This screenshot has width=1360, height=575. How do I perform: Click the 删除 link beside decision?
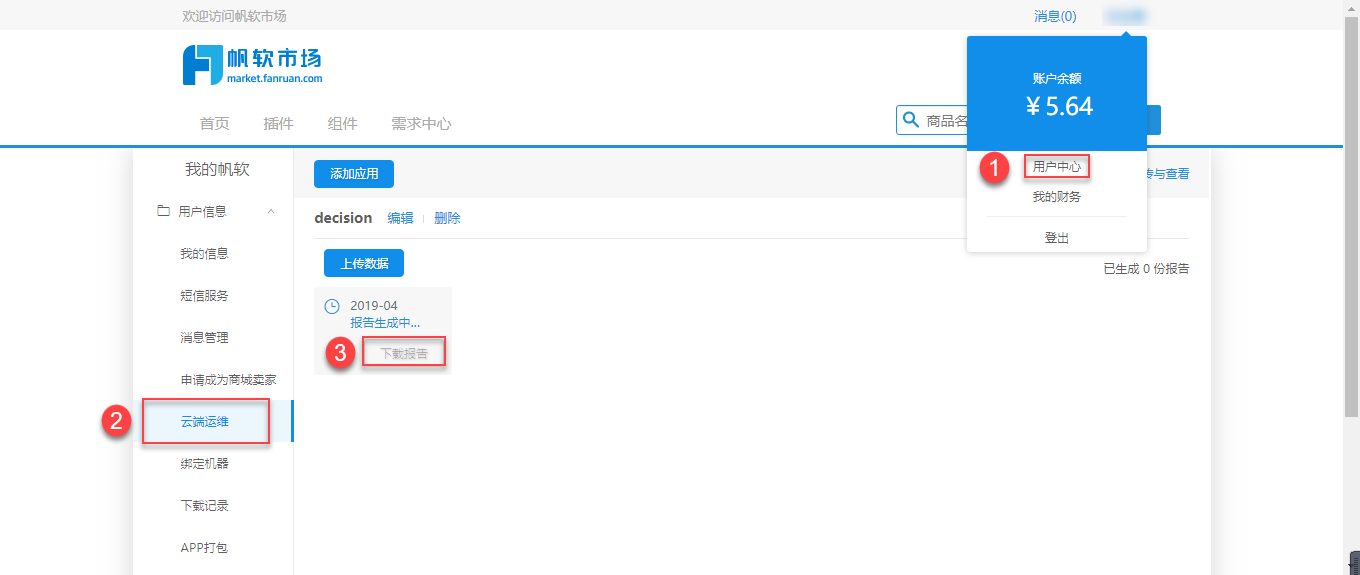447,218
